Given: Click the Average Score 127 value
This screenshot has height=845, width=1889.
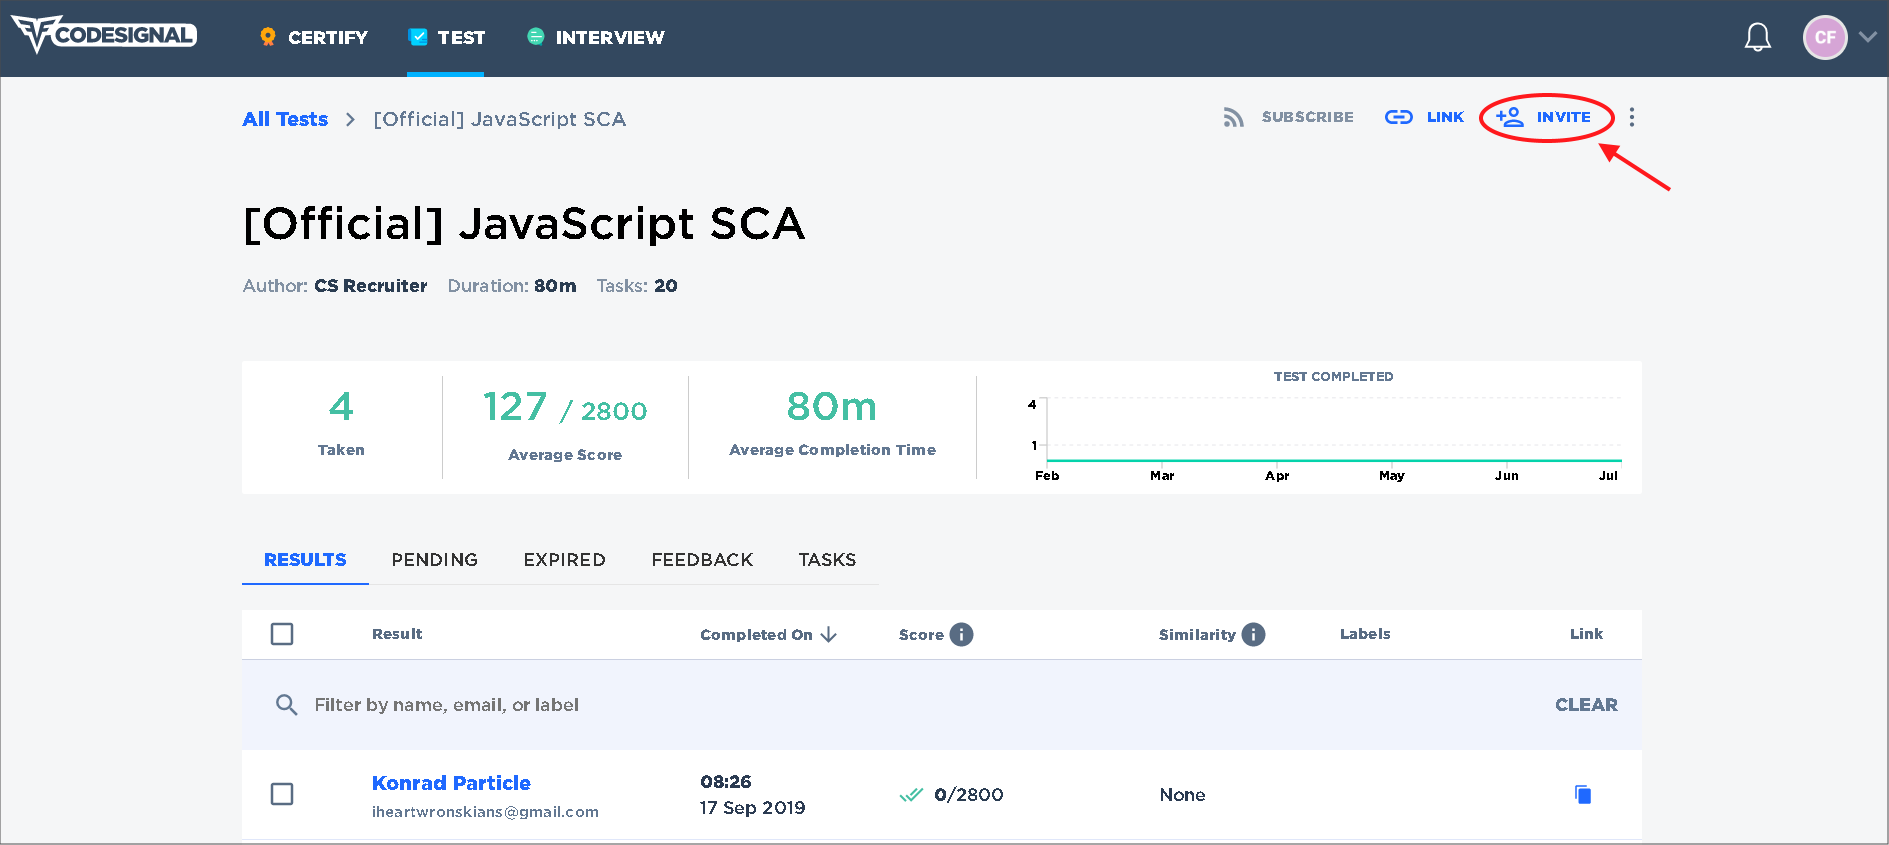Looking at the screenshot, I should pos(515,407).
